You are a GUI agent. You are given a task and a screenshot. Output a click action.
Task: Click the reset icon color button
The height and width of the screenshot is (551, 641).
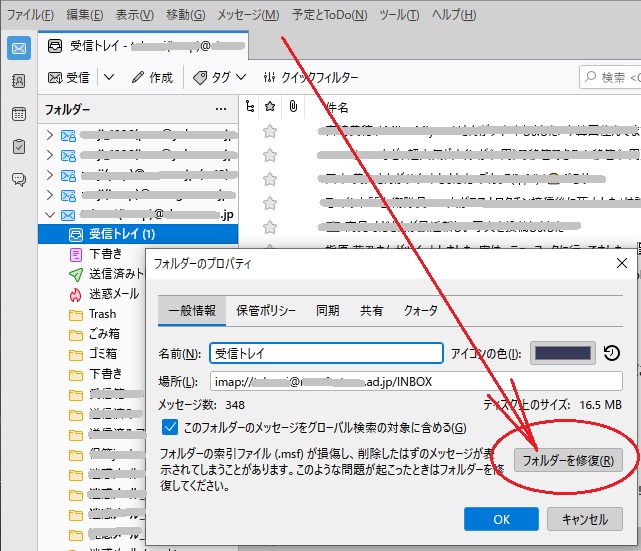[612, 353]
